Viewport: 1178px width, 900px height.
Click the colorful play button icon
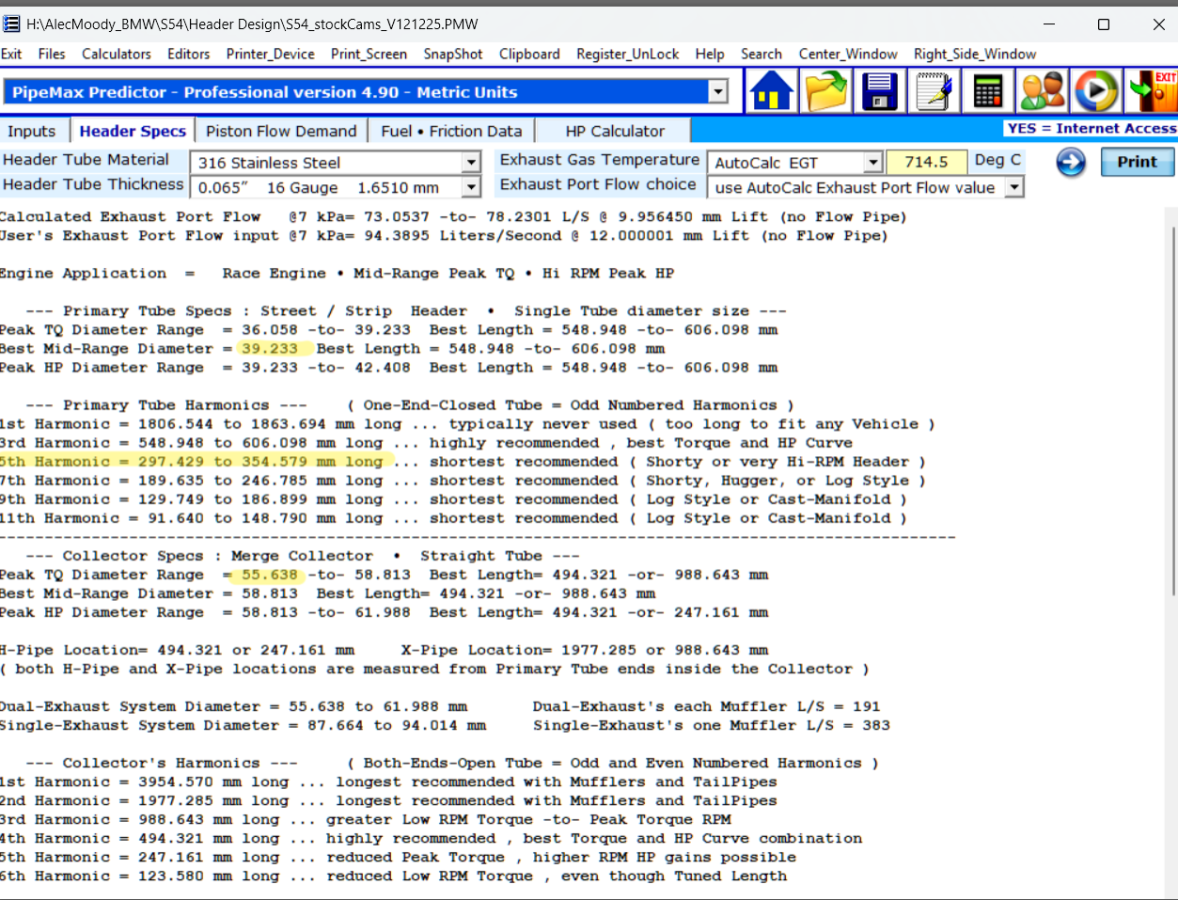[x=1096, y=92]
